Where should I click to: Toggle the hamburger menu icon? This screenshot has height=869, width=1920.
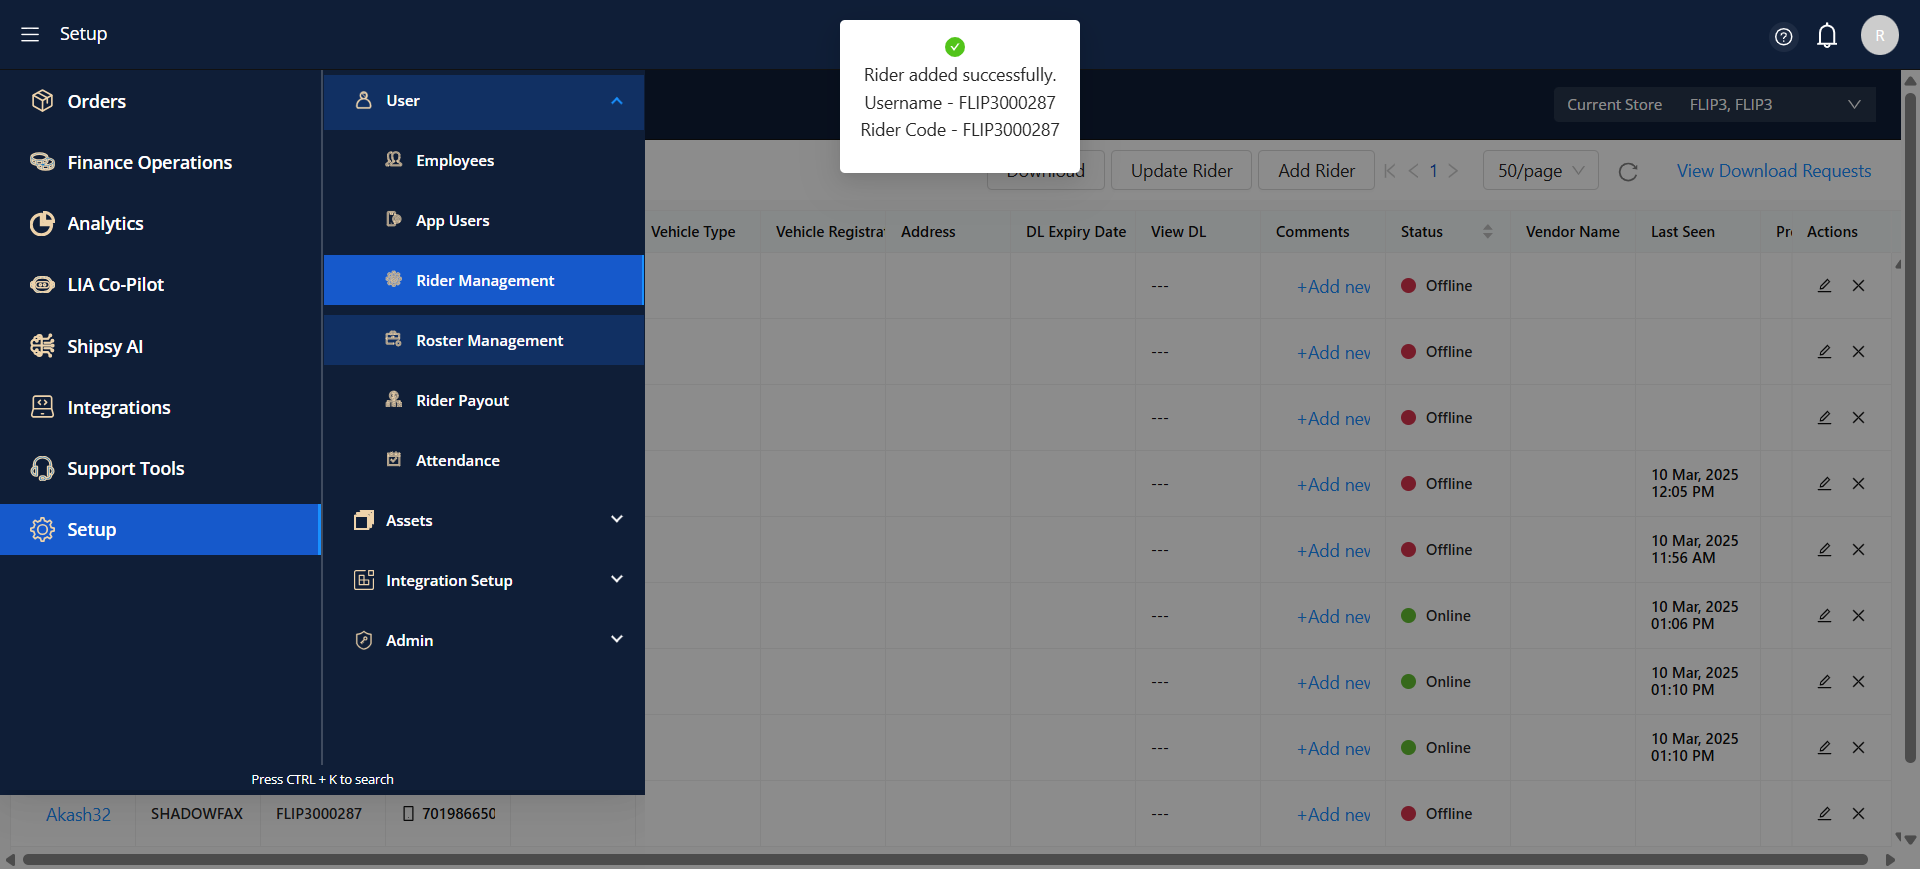pos(30,34)
